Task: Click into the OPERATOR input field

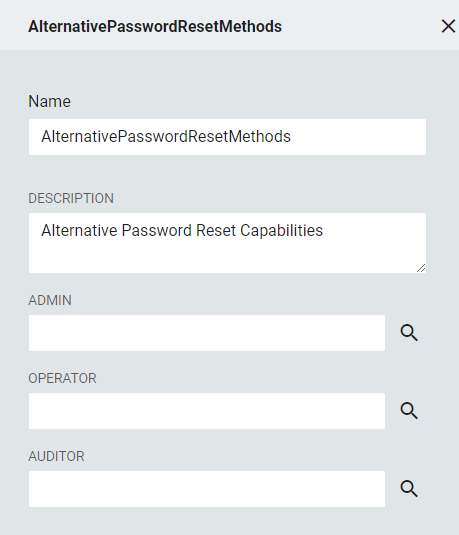Action: (x=207, y=411)
